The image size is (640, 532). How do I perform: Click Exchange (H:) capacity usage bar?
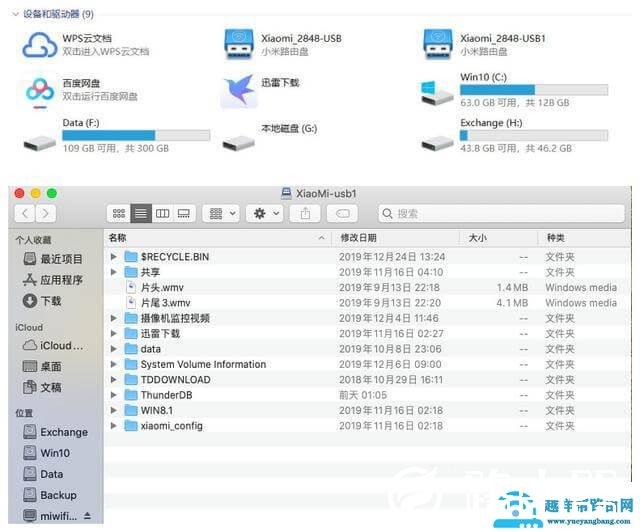534,135
